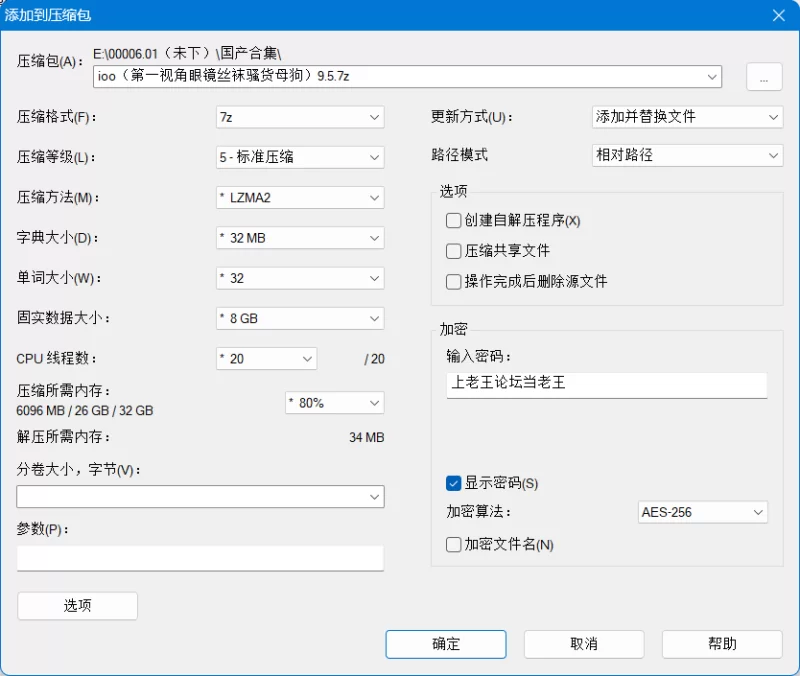Close the 添加到压缩包 dialog
The width and height of the screenshot is (800, 676).
[779, 15]
